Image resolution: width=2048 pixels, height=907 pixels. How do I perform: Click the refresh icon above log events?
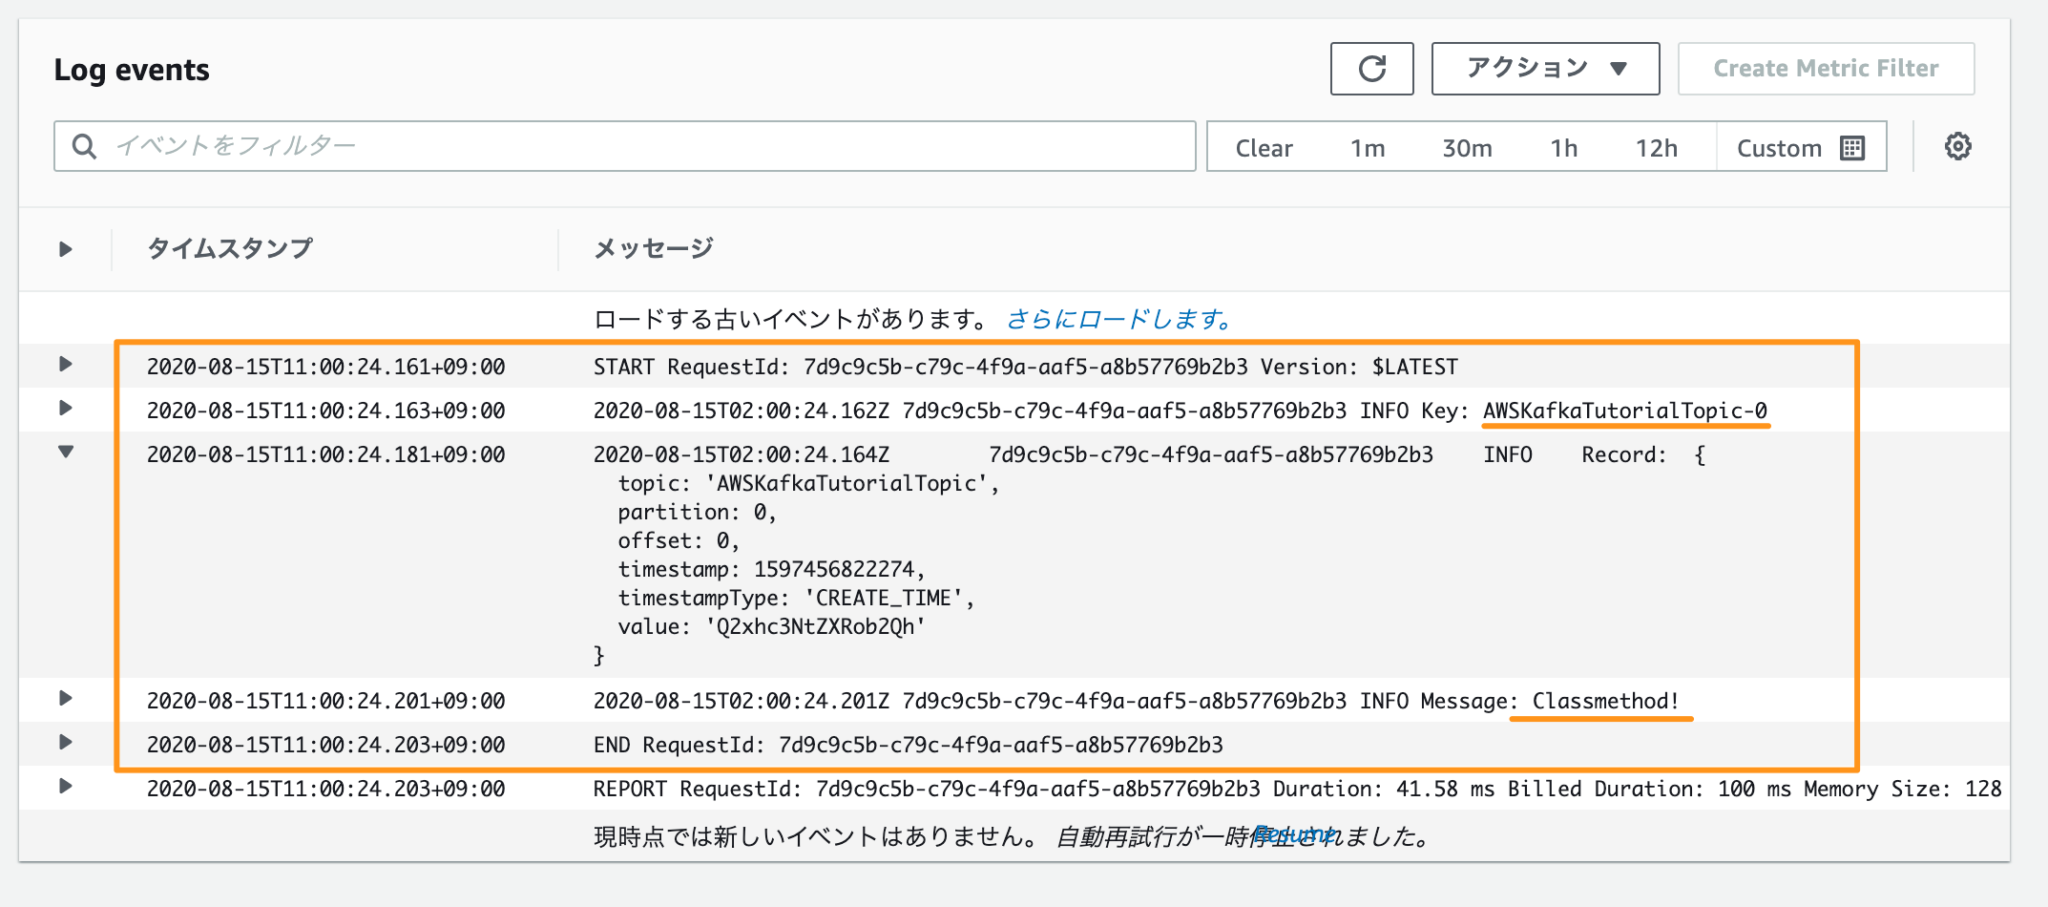click(x=1371, y=68)
